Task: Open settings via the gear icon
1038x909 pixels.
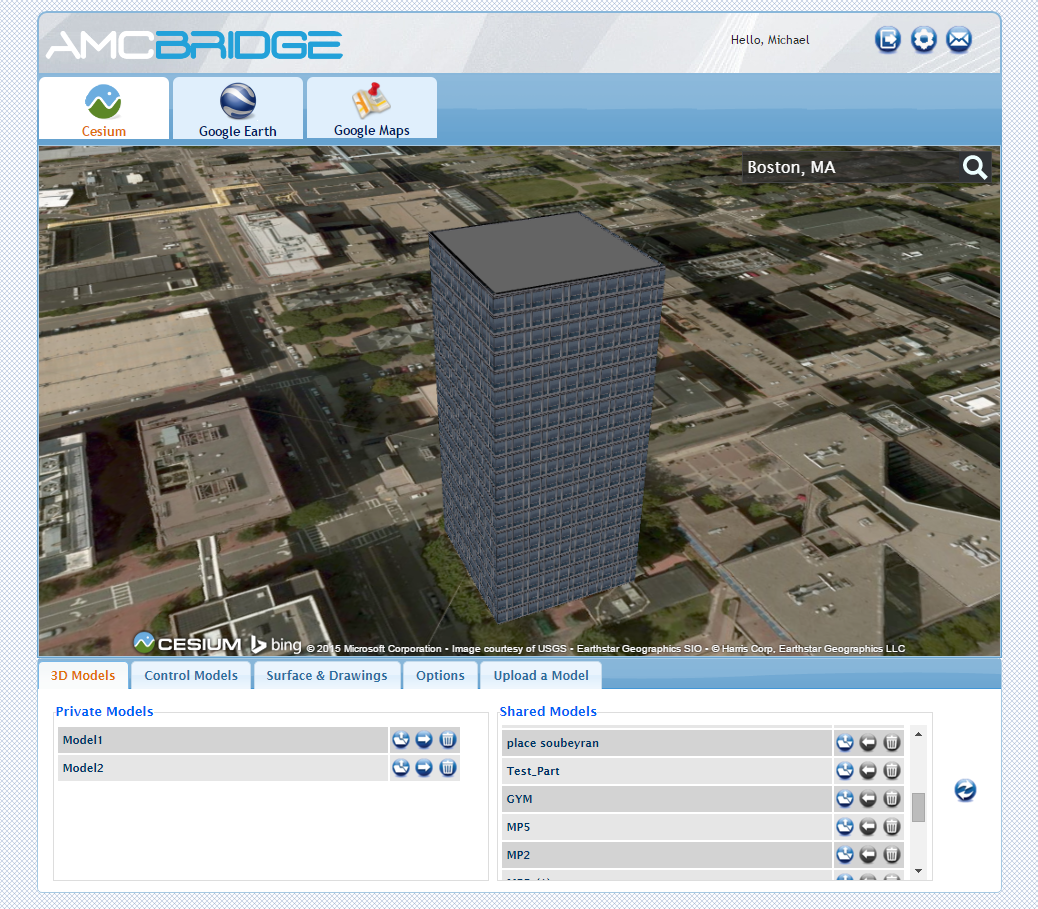Action: click(923, 40)
